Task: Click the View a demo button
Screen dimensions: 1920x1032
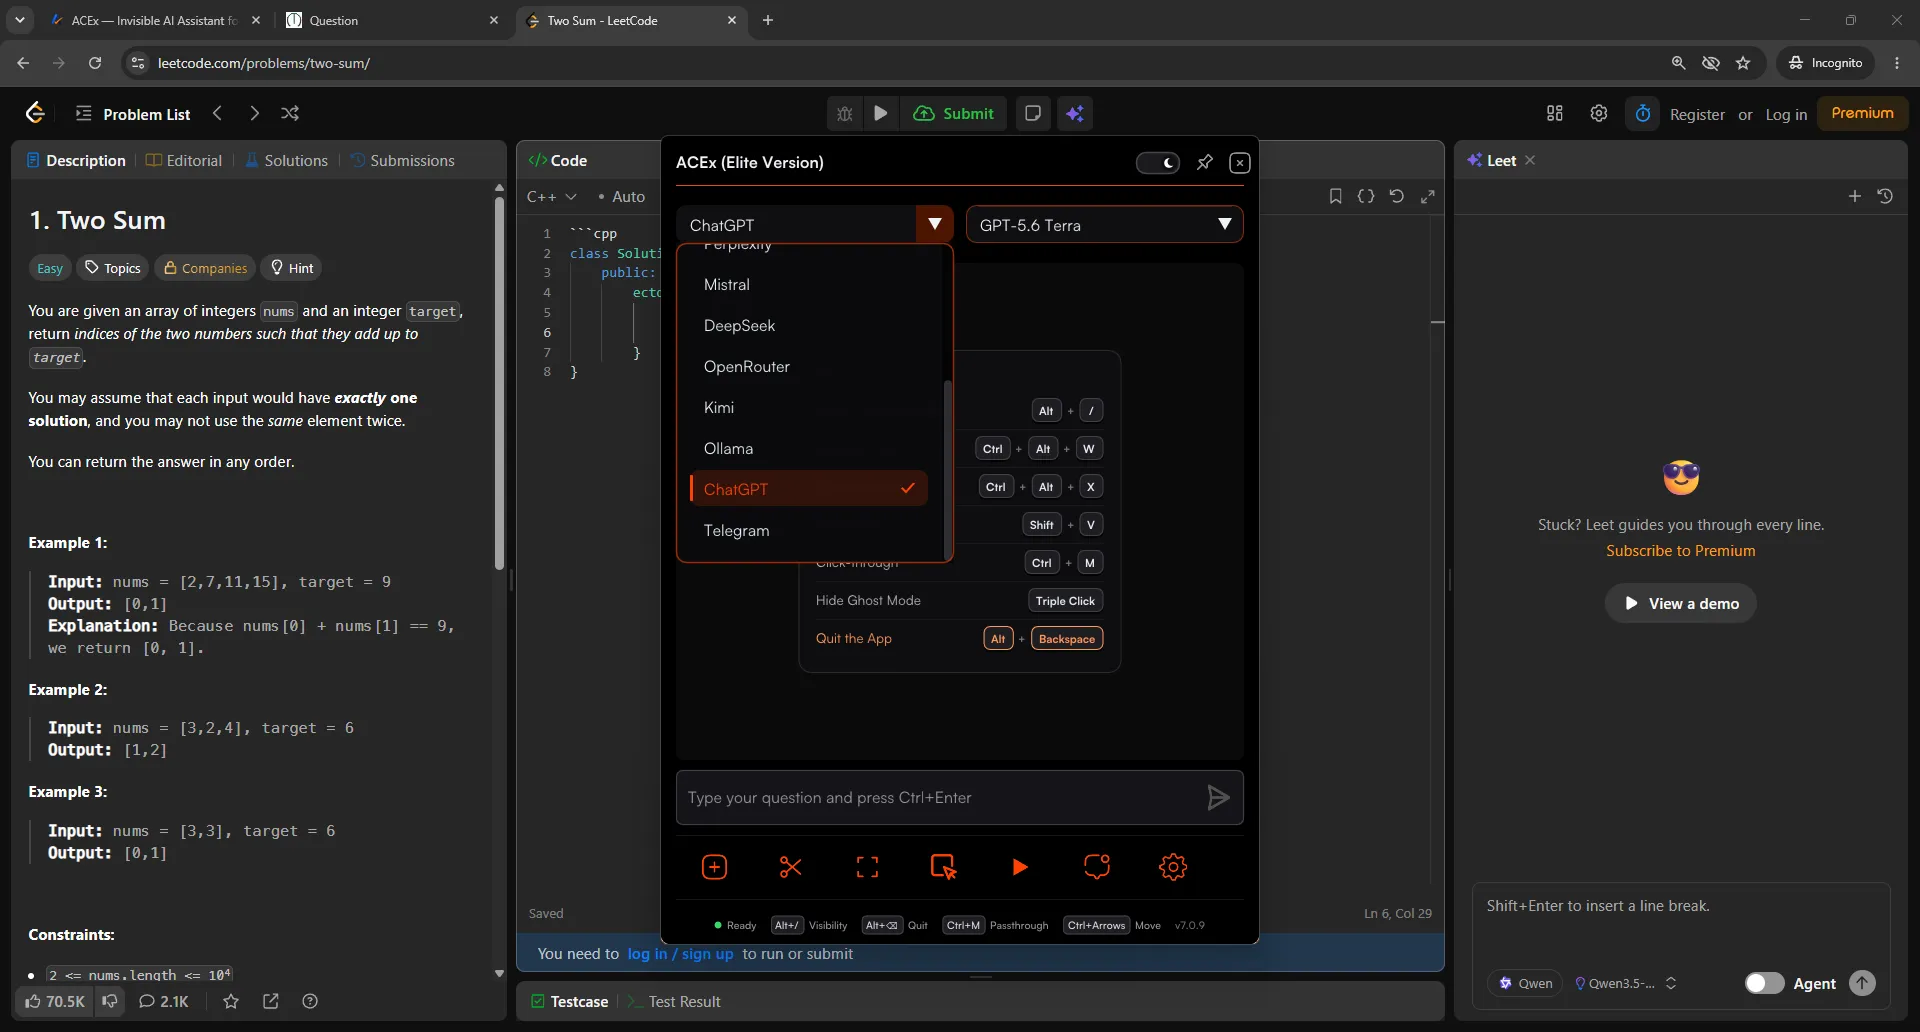Action: click(x=1680, y=603)
